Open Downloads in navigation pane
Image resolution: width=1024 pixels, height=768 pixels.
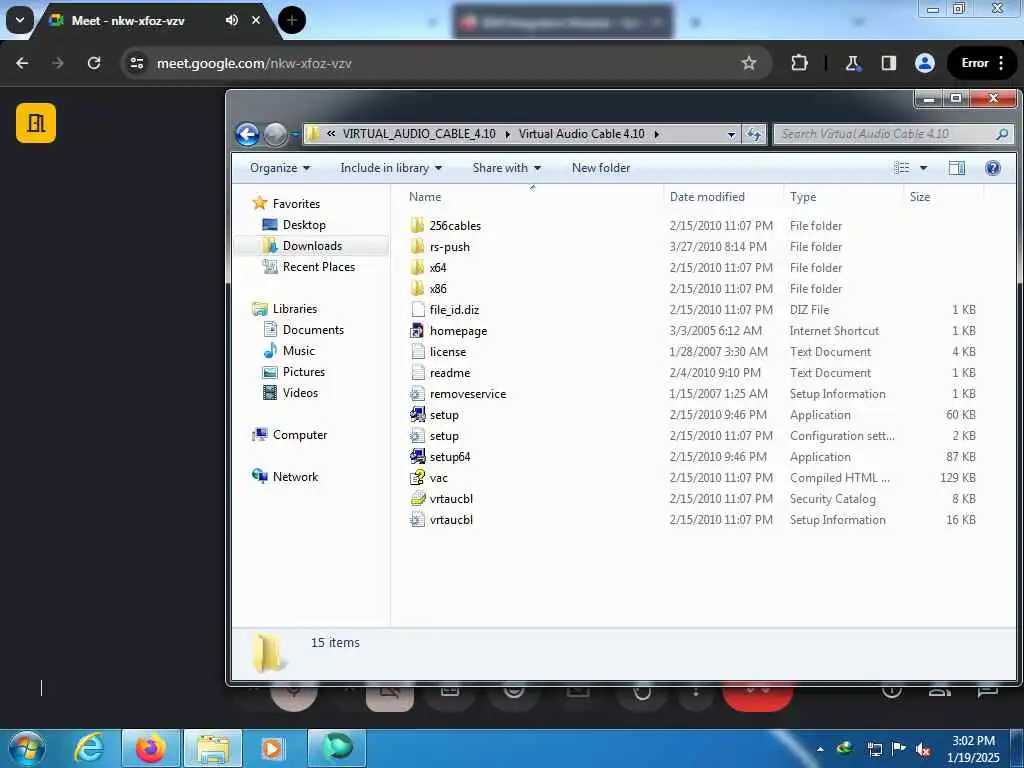[x=312, y=246]
